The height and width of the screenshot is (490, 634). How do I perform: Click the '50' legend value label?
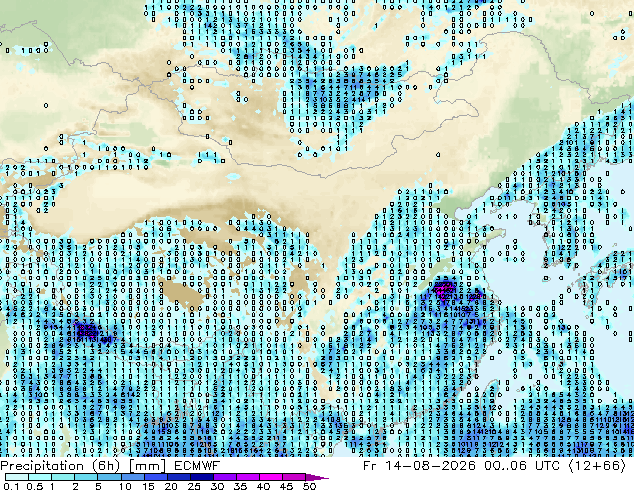(x=309, y=486)
